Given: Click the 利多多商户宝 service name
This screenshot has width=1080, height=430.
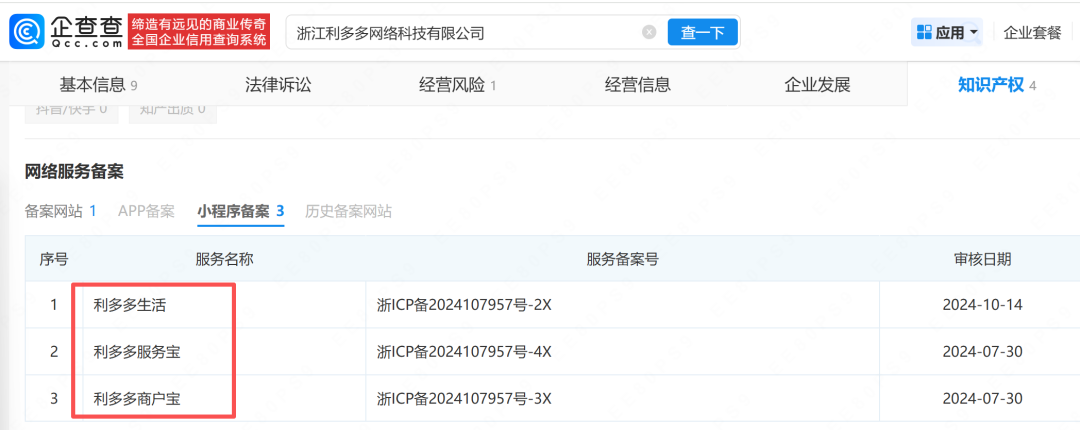Looking at the screenshot, I should [137, 398].
